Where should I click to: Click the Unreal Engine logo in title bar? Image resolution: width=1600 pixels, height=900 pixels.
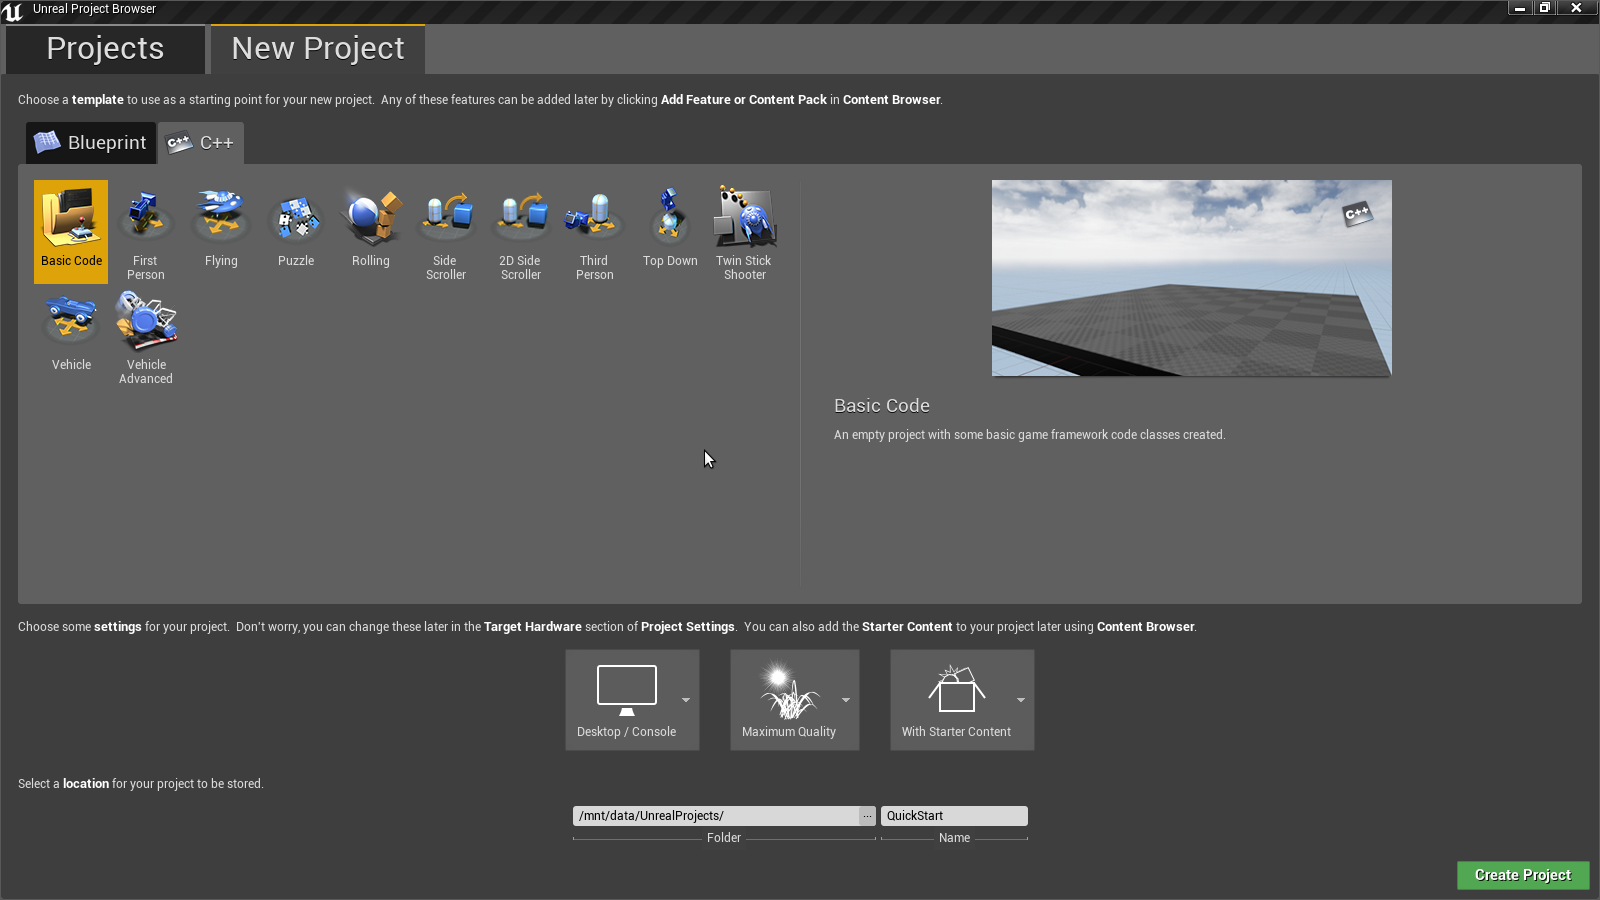(13, 11)
